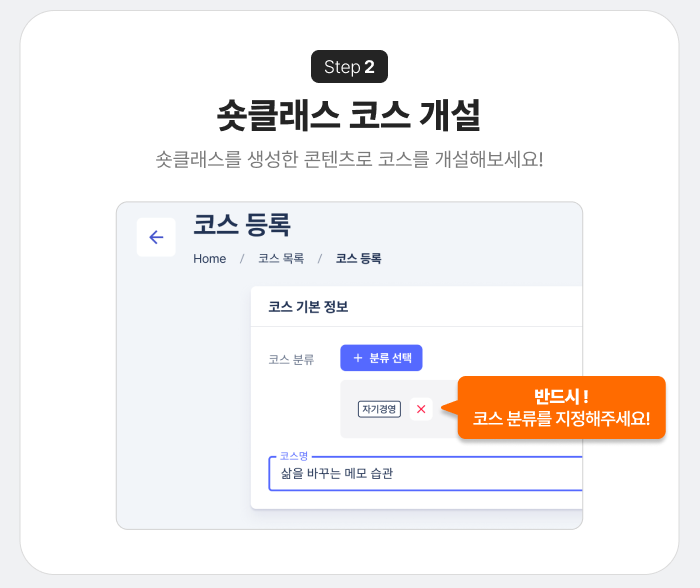Open the 분류 선택 category button

point(381,358)
